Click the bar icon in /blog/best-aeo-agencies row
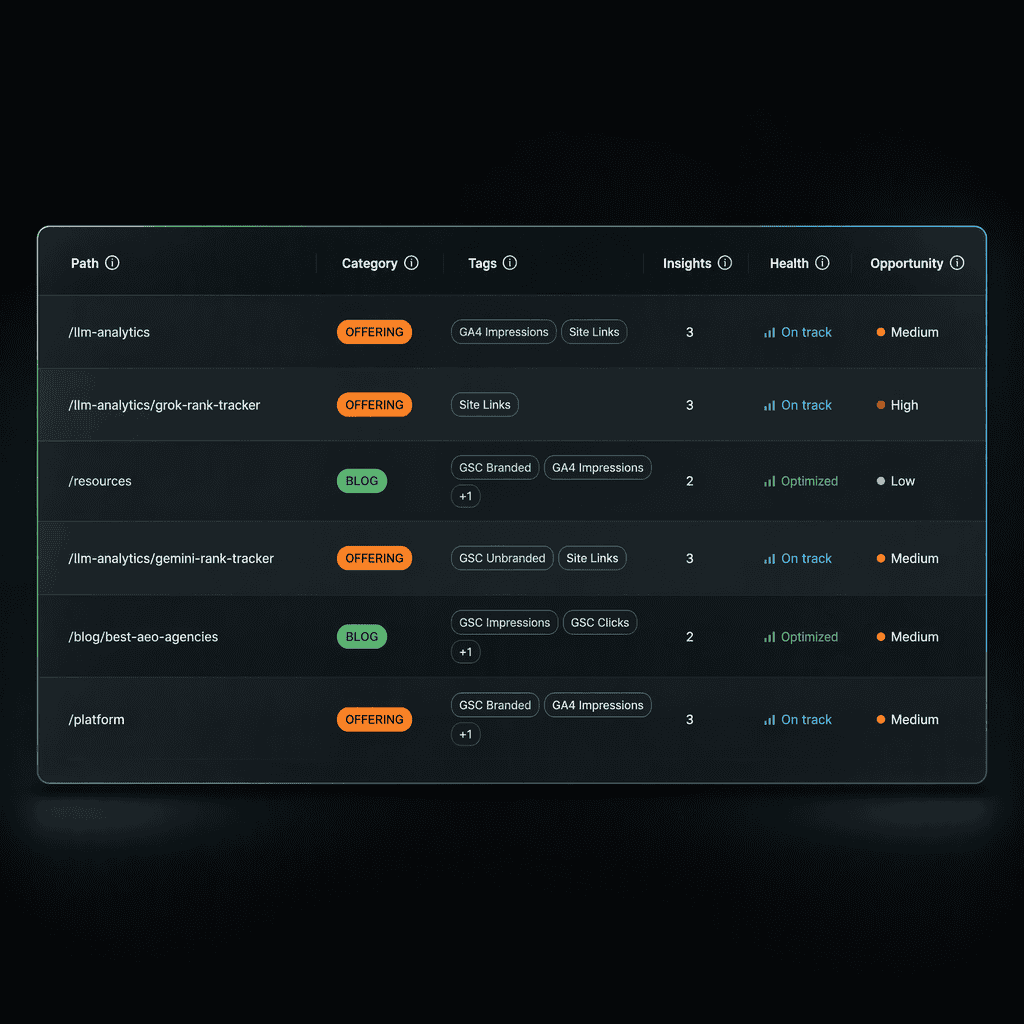1024x1024 pixels. pos(769,637)
